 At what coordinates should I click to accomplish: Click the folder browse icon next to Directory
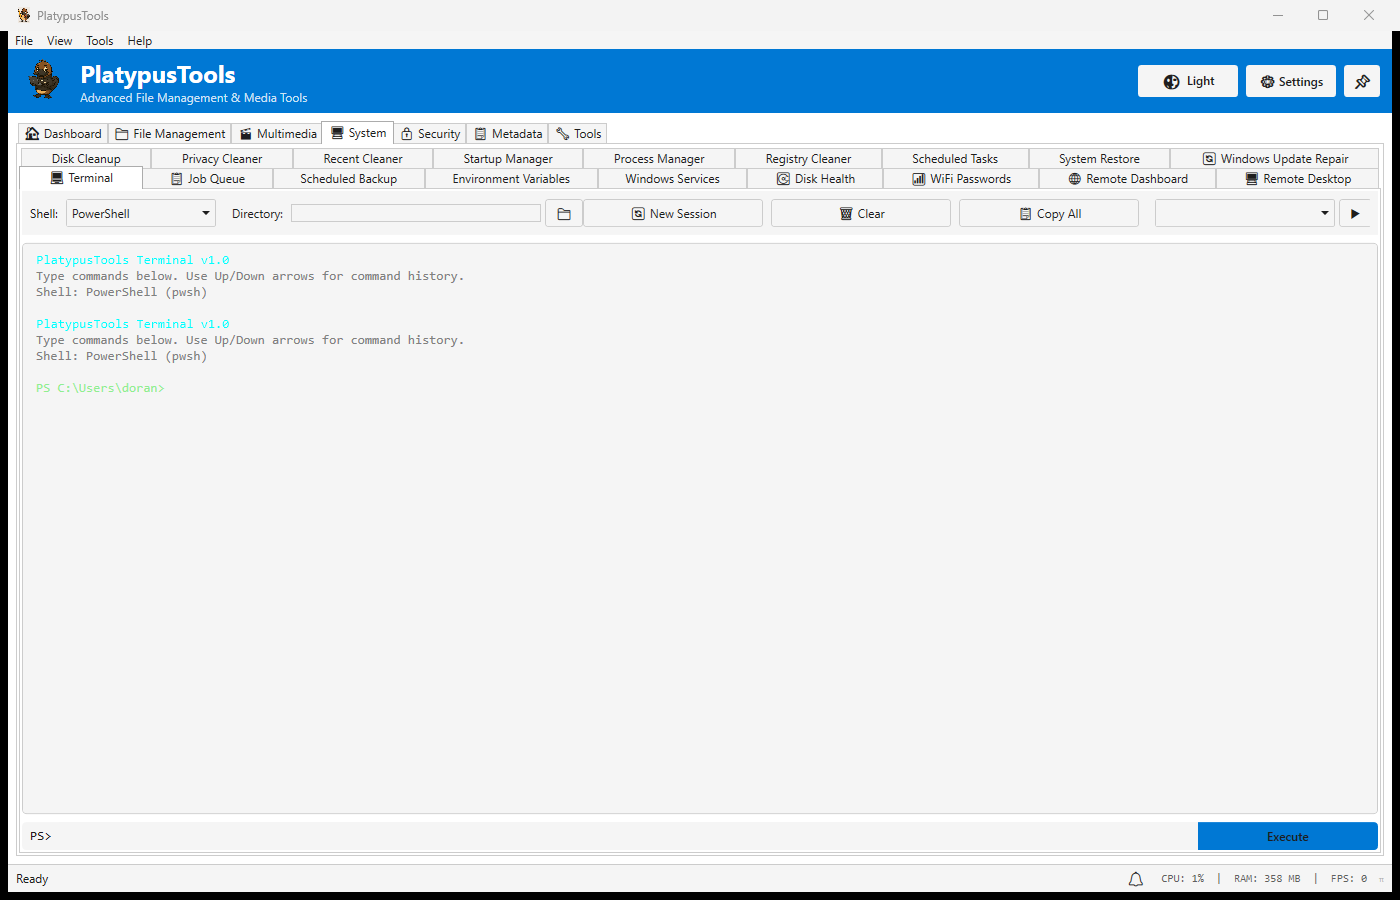pyautogui.click(x=564, y=214)
